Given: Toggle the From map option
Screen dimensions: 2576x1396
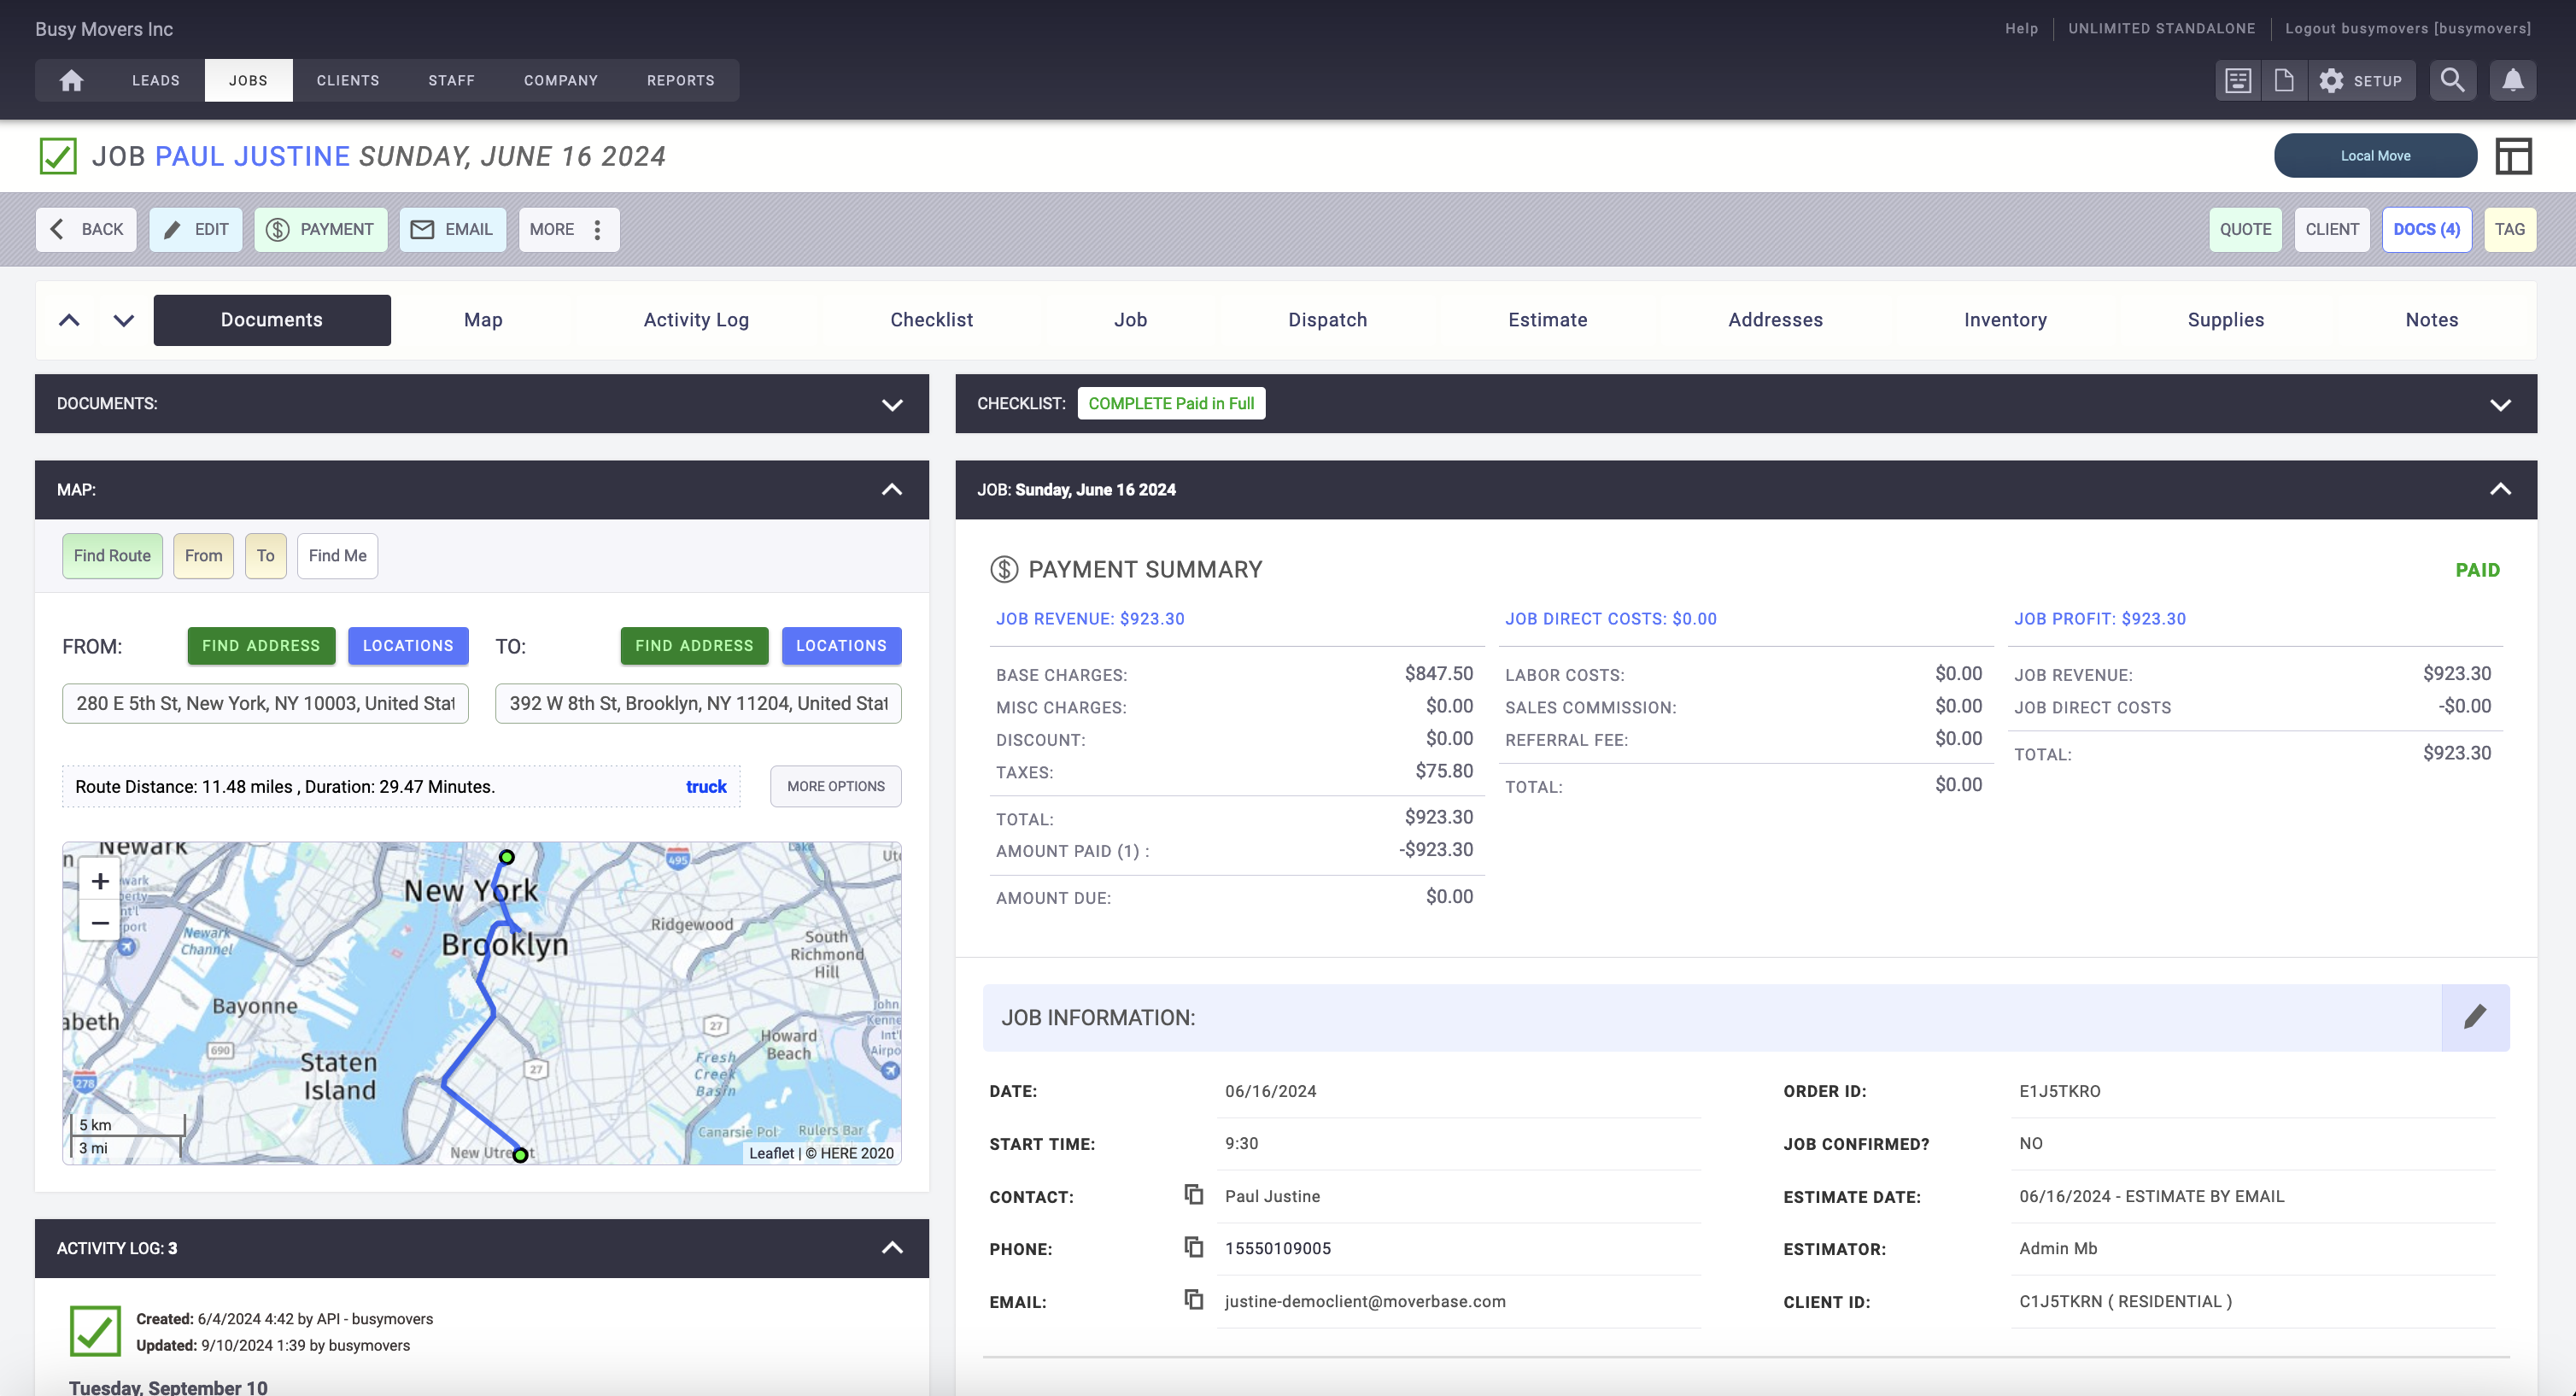Looking at the screenshot, I should (x=203, y=556).
